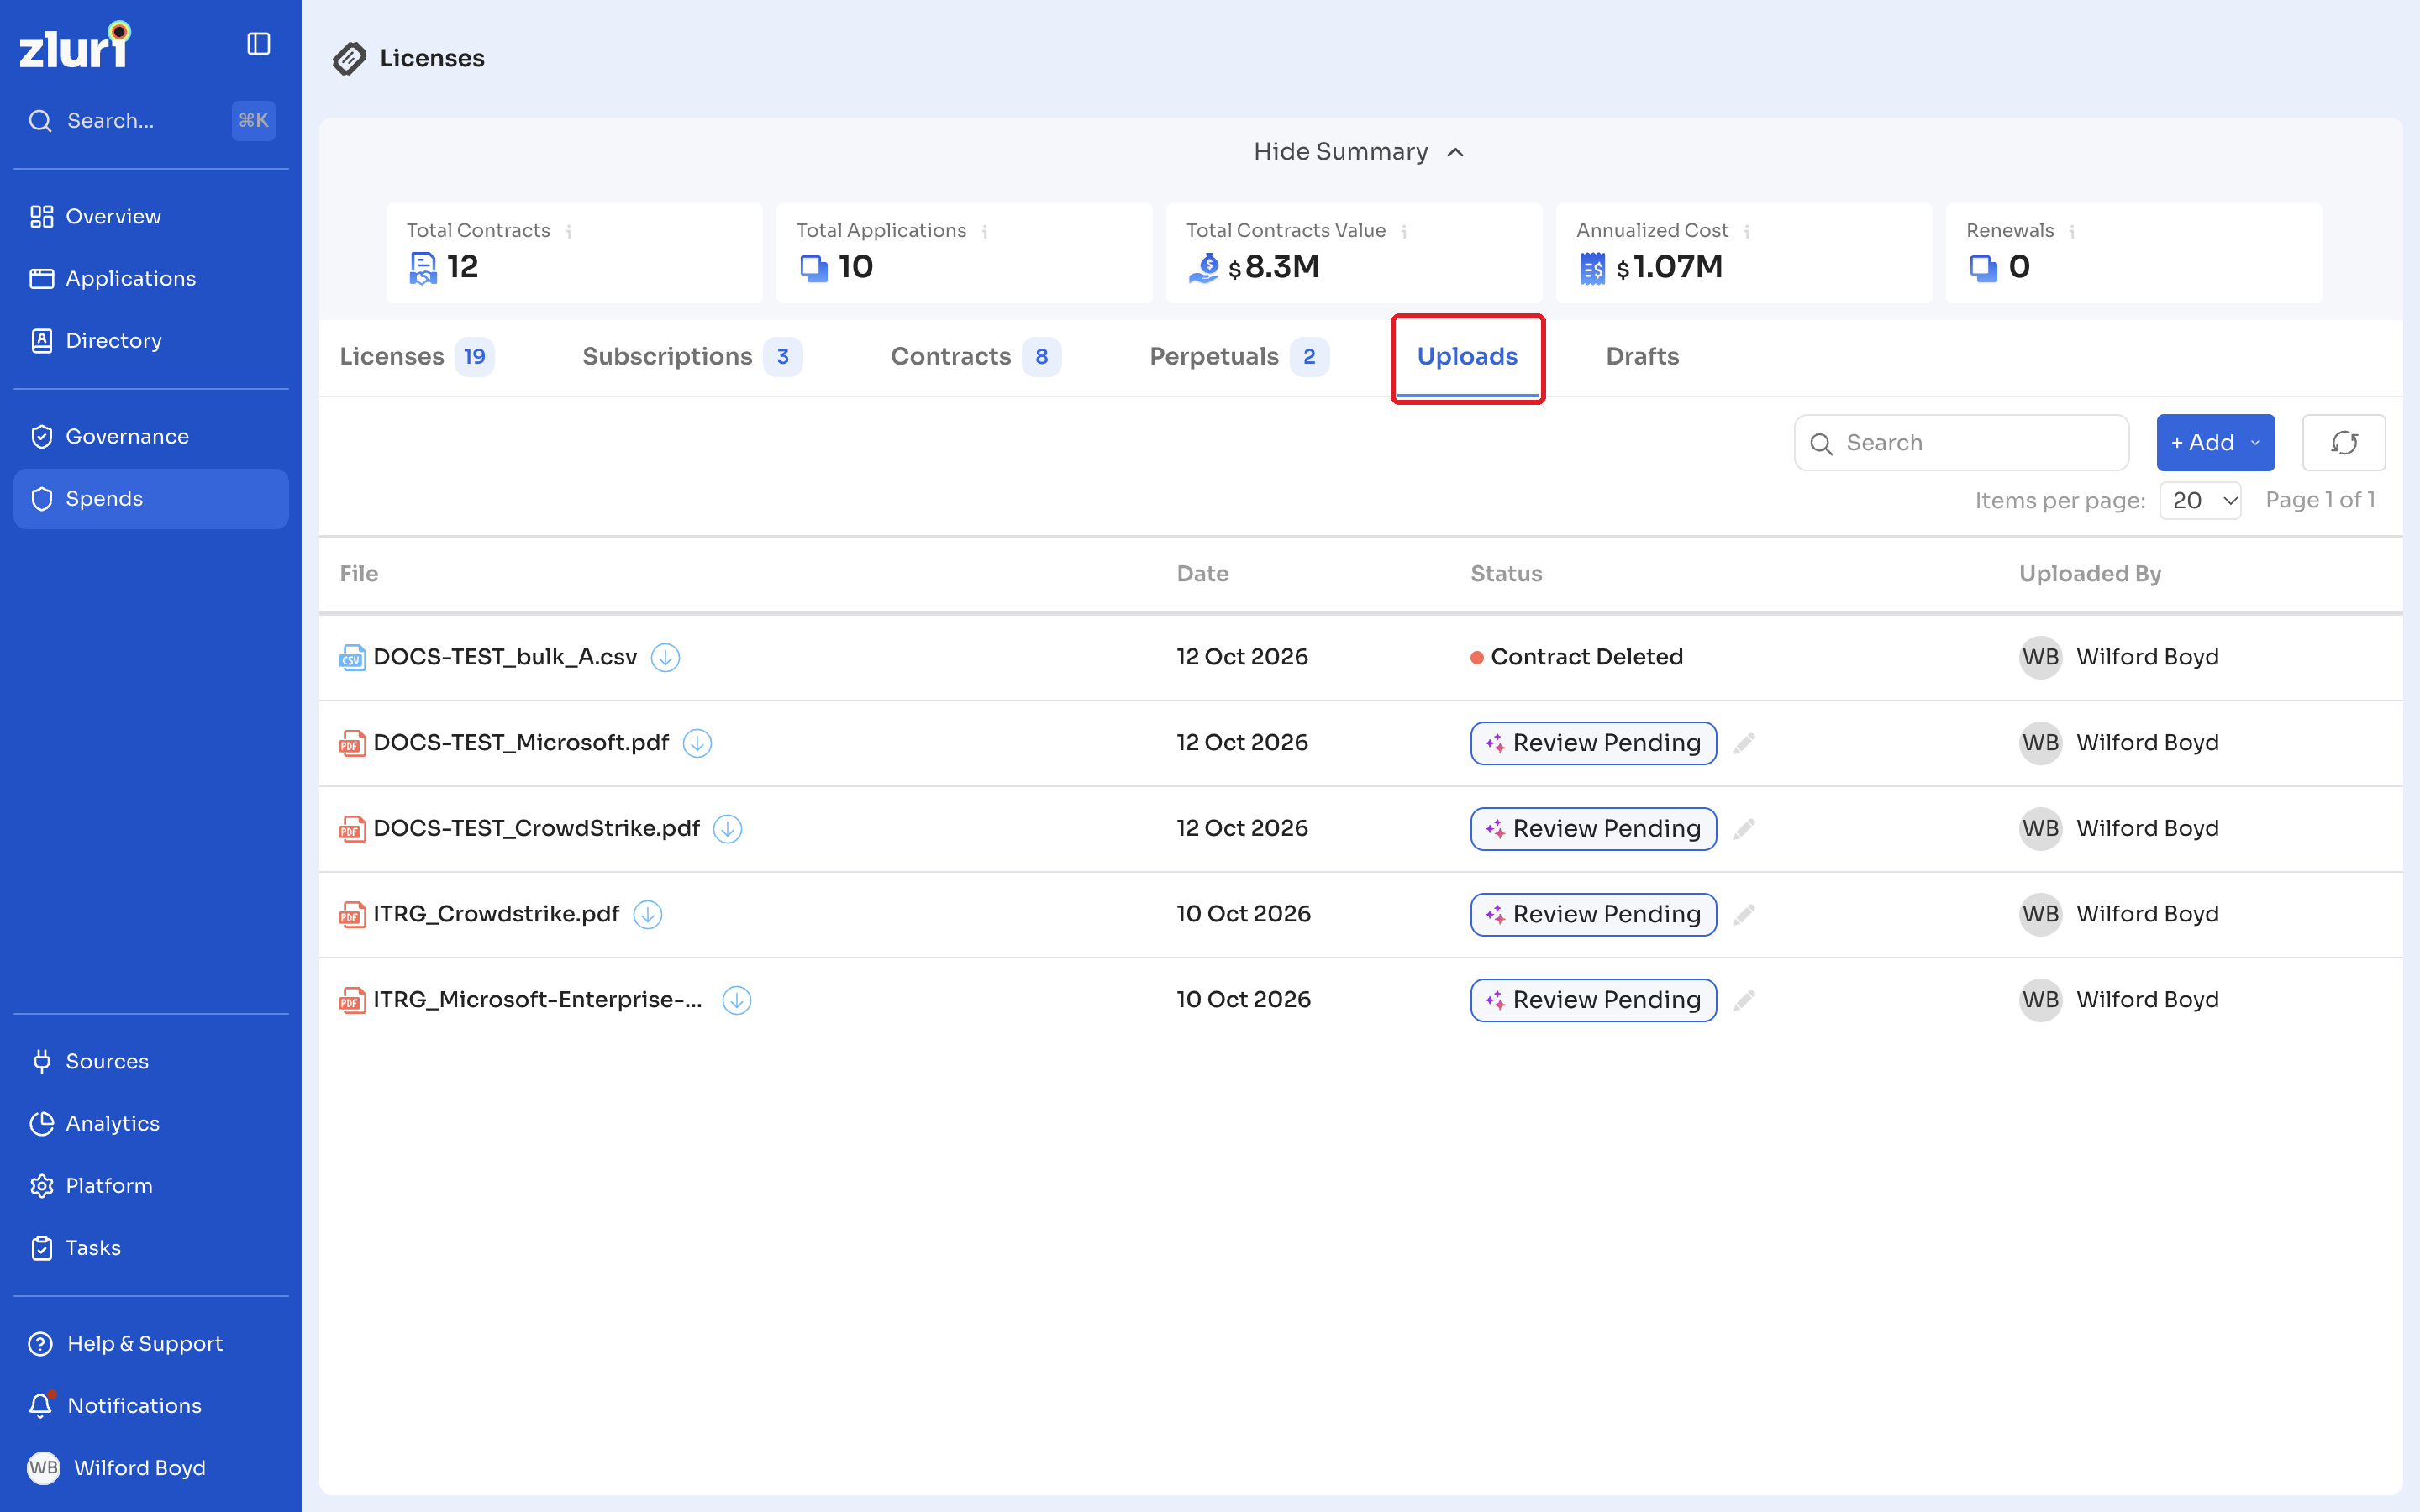2420x1512 pixels.
Task: Open sidebar global Search box
Action: pos(151,121)
